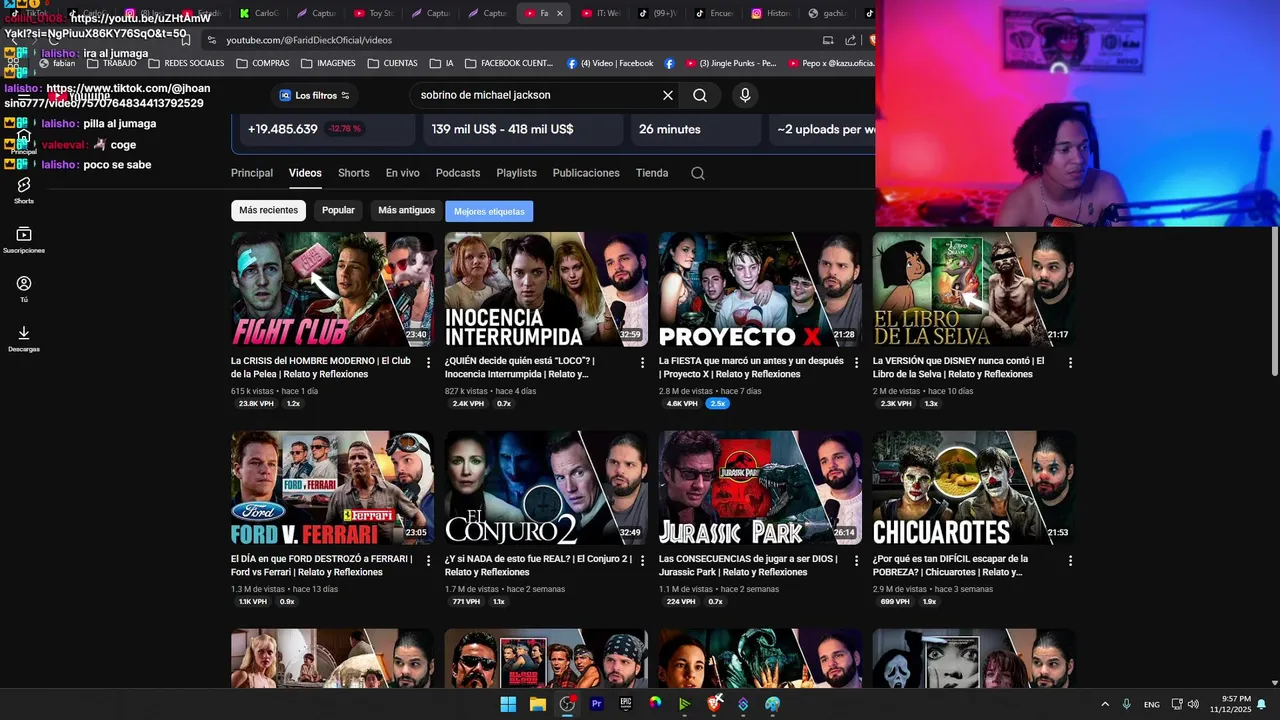
Task: Open Suscripciones in the sidebar
Action: [x=24, y=239]
